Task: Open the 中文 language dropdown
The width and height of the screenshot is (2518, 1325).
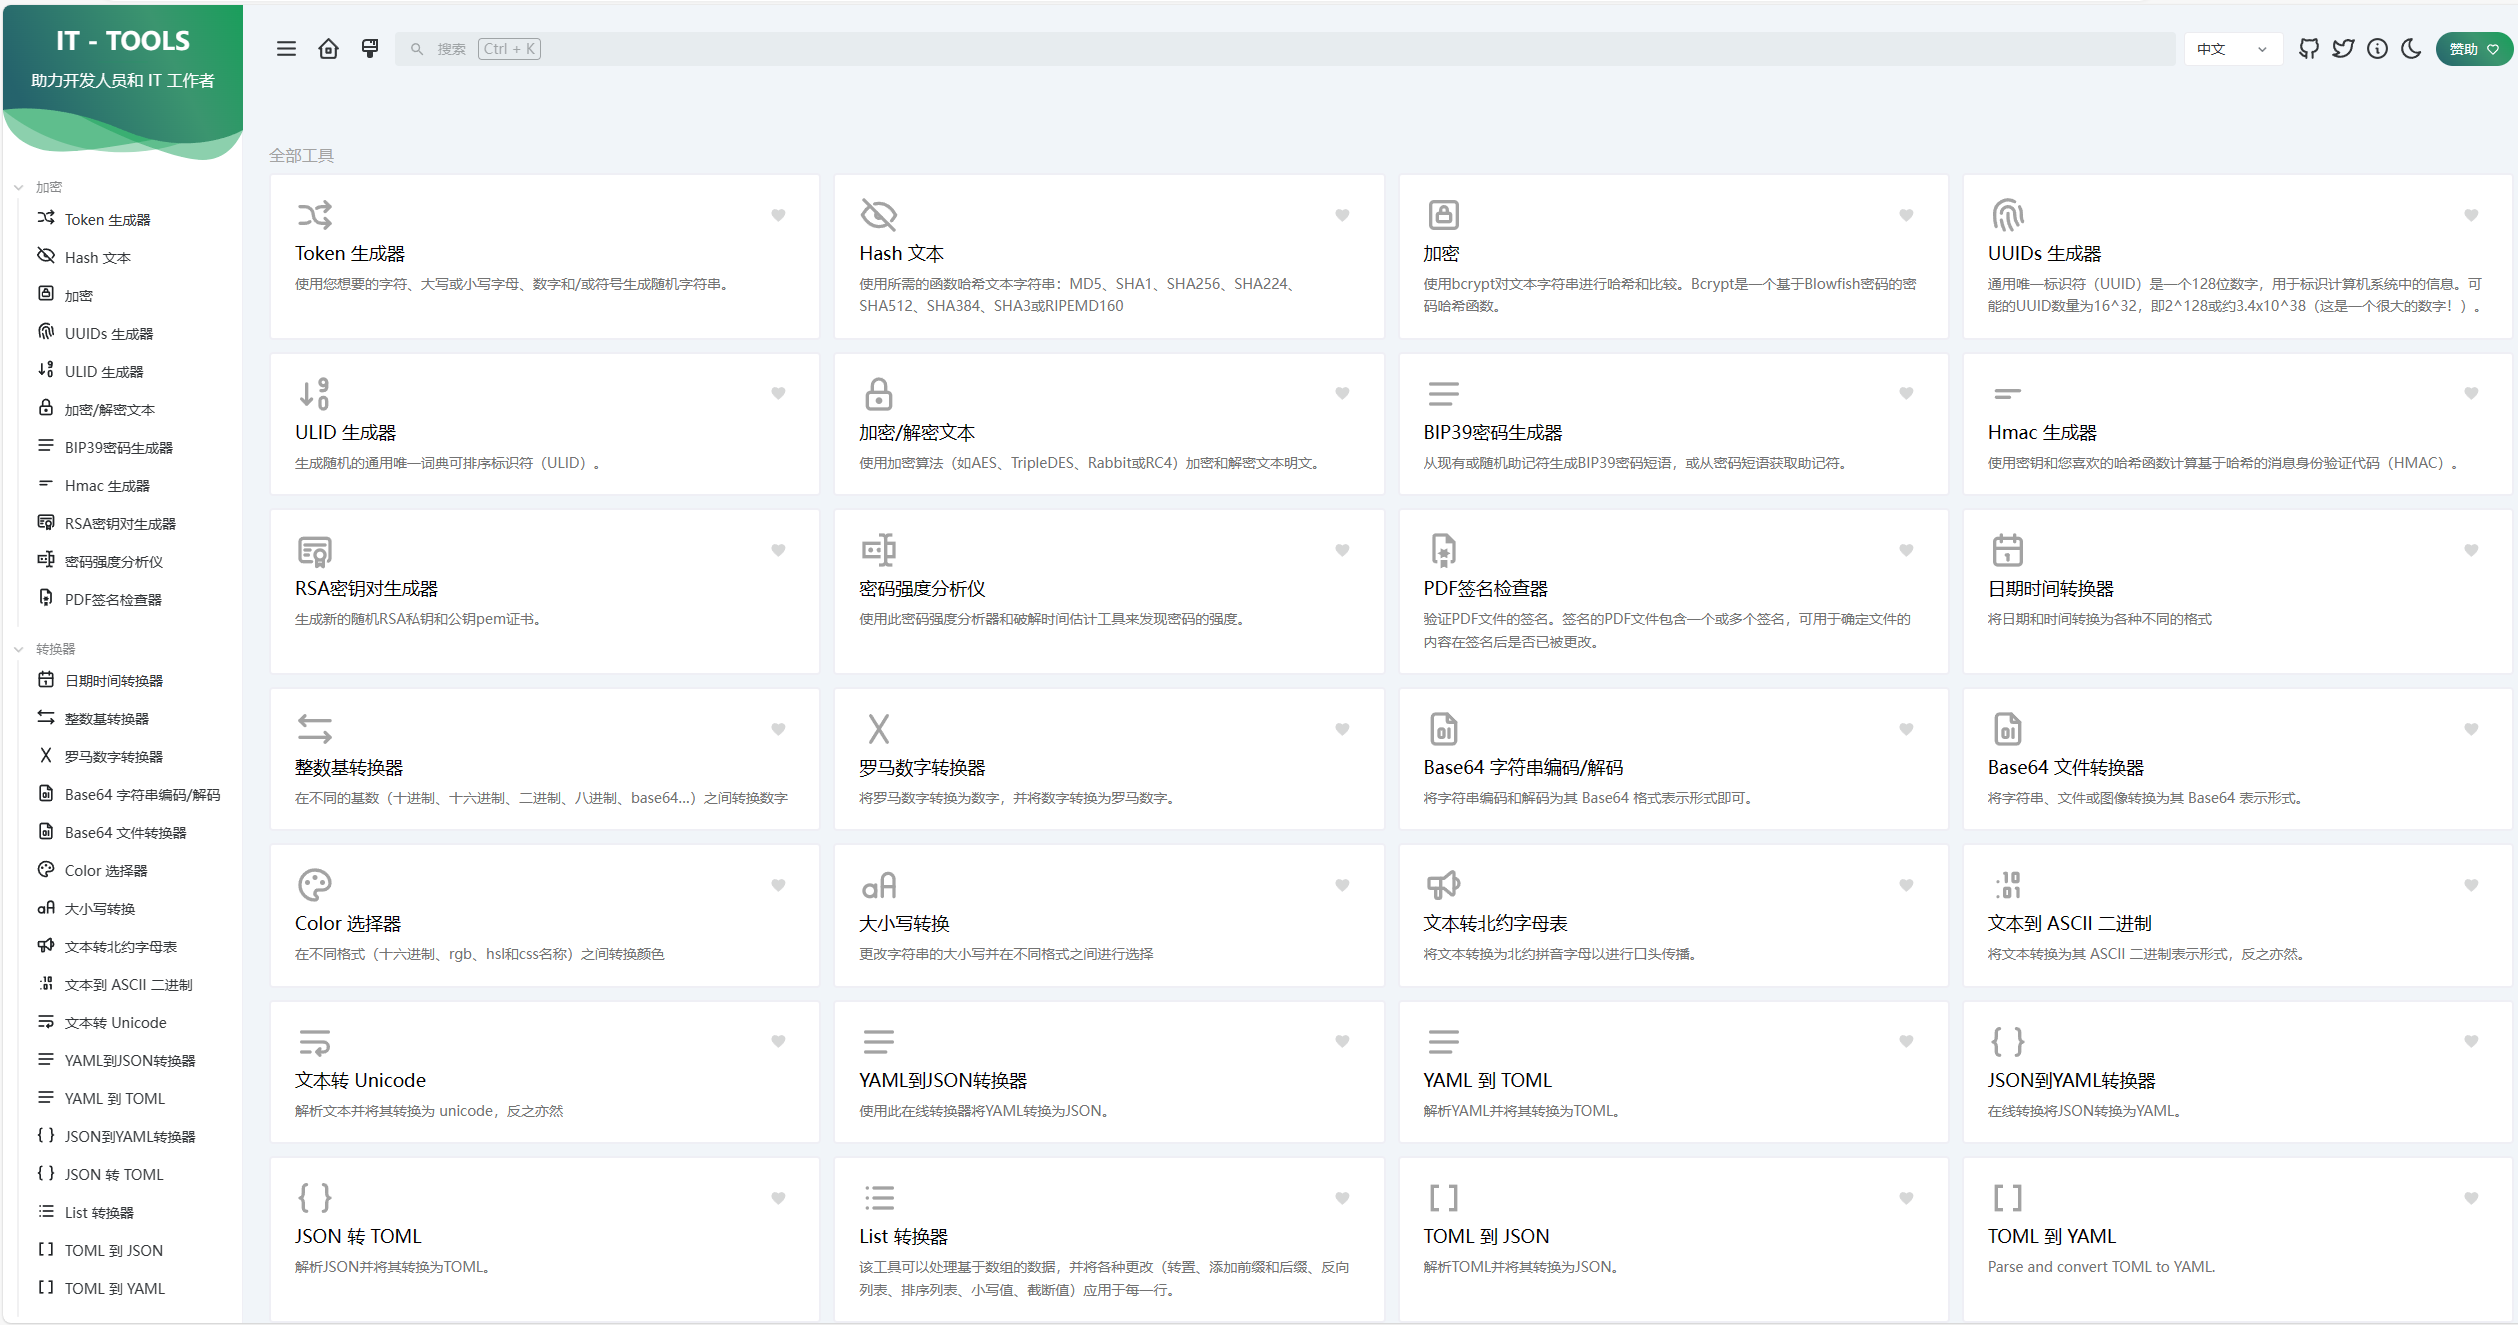Action: click(x=2232, y=49)
